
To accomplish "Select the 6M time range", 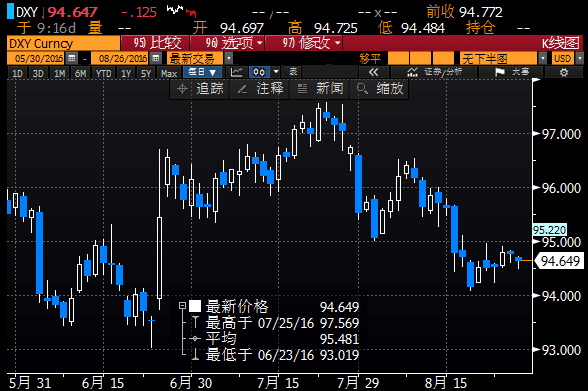I will tap(80, 73).
